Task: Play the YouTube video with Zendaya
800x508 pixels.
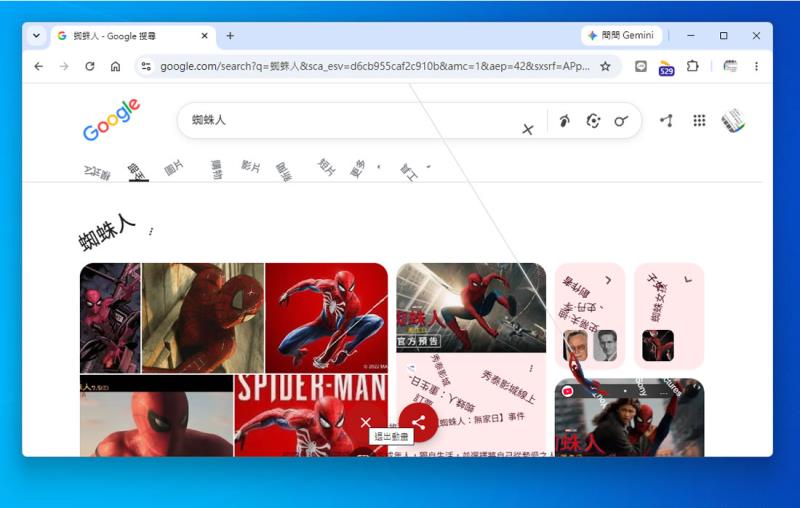Action: point(630,418)
